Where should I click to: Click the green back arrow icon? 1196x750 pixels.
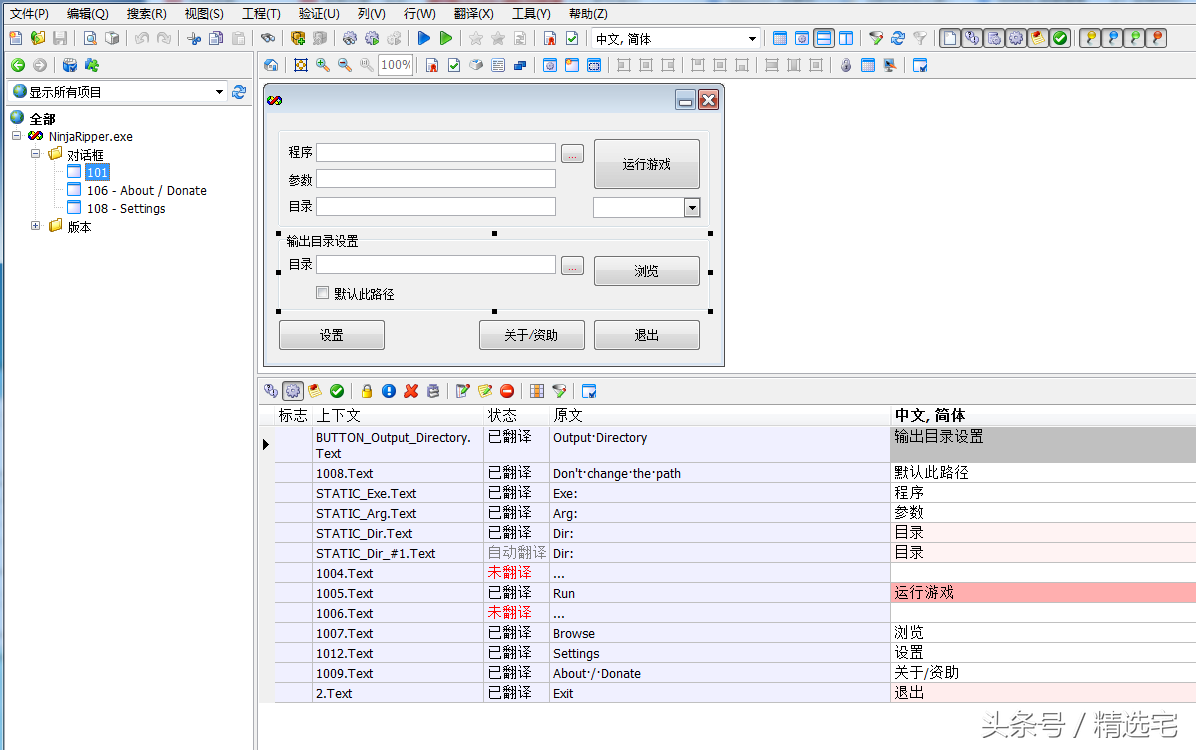(x=17, y=65)
